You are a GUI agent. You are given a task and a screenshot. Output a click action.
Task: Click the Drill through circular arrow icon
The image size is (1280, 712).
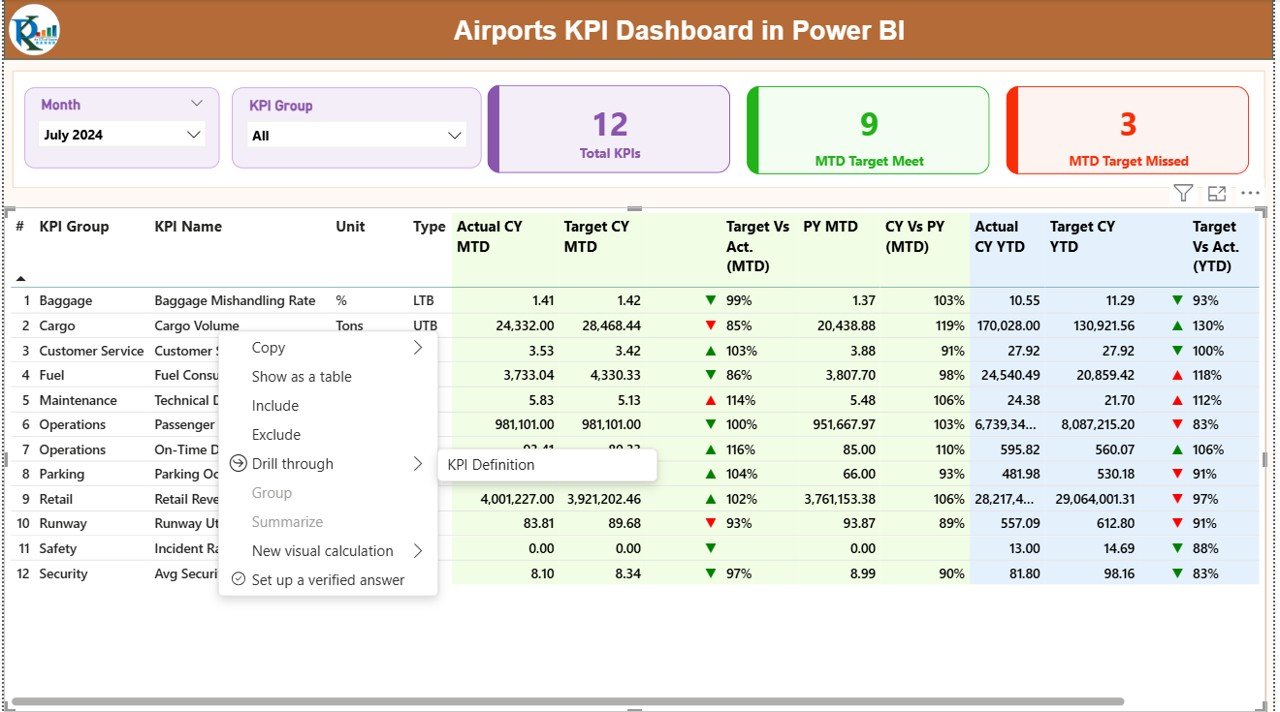(x=237, y=463)
